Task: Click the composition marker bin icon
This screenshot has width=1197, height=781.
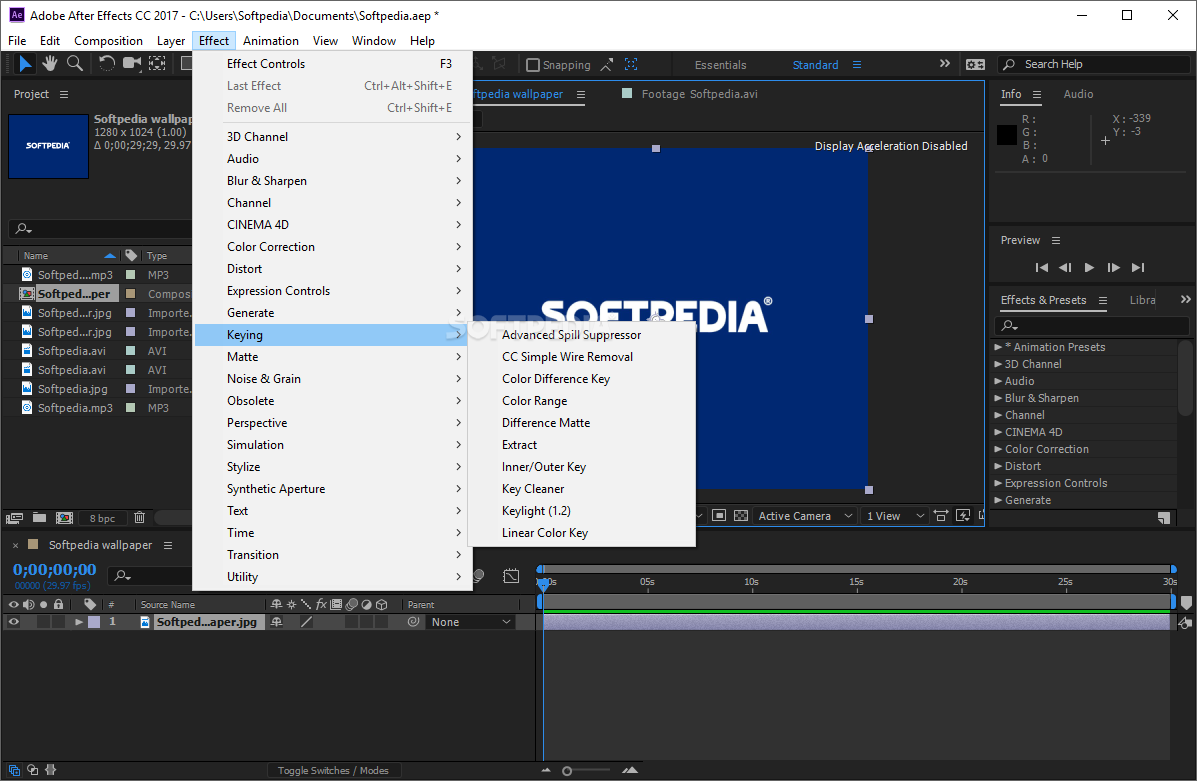Action: [x=1186, y=603]
